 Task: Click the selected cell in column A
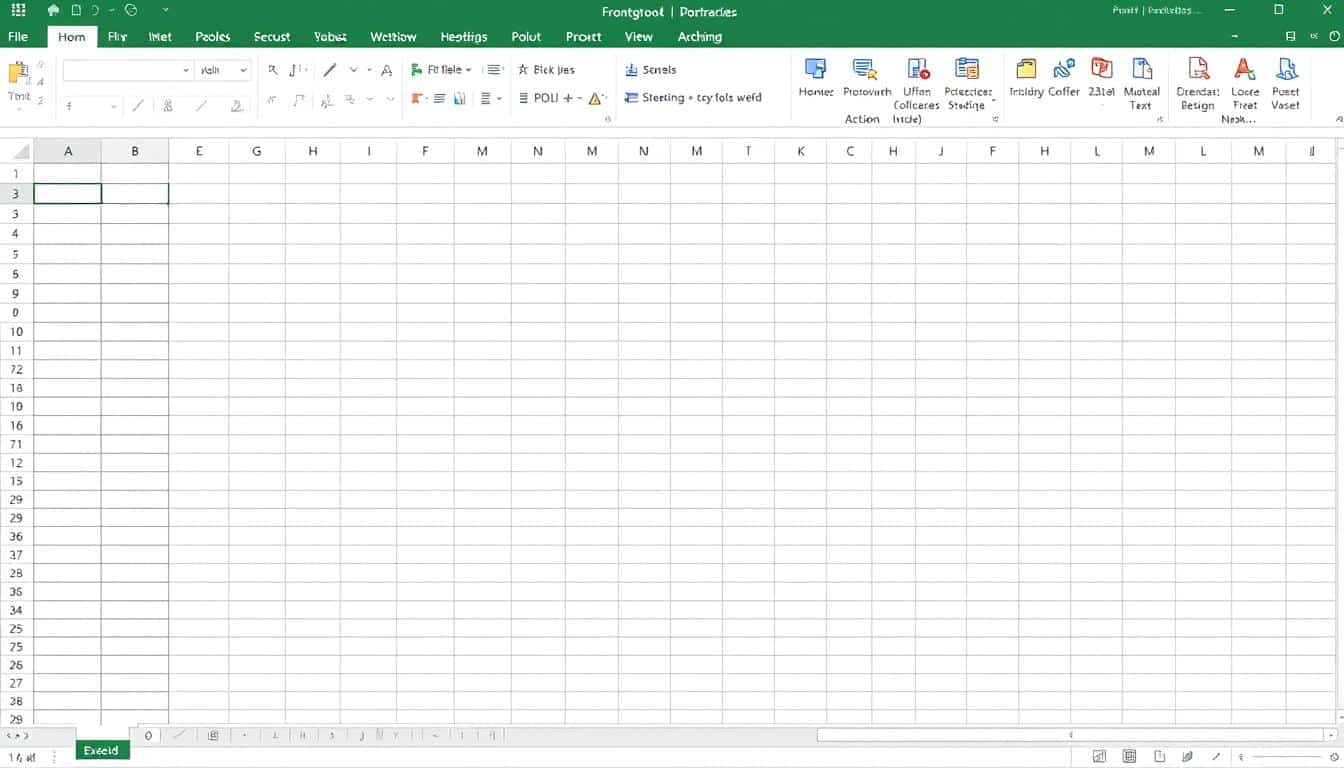tap(68, 194)
